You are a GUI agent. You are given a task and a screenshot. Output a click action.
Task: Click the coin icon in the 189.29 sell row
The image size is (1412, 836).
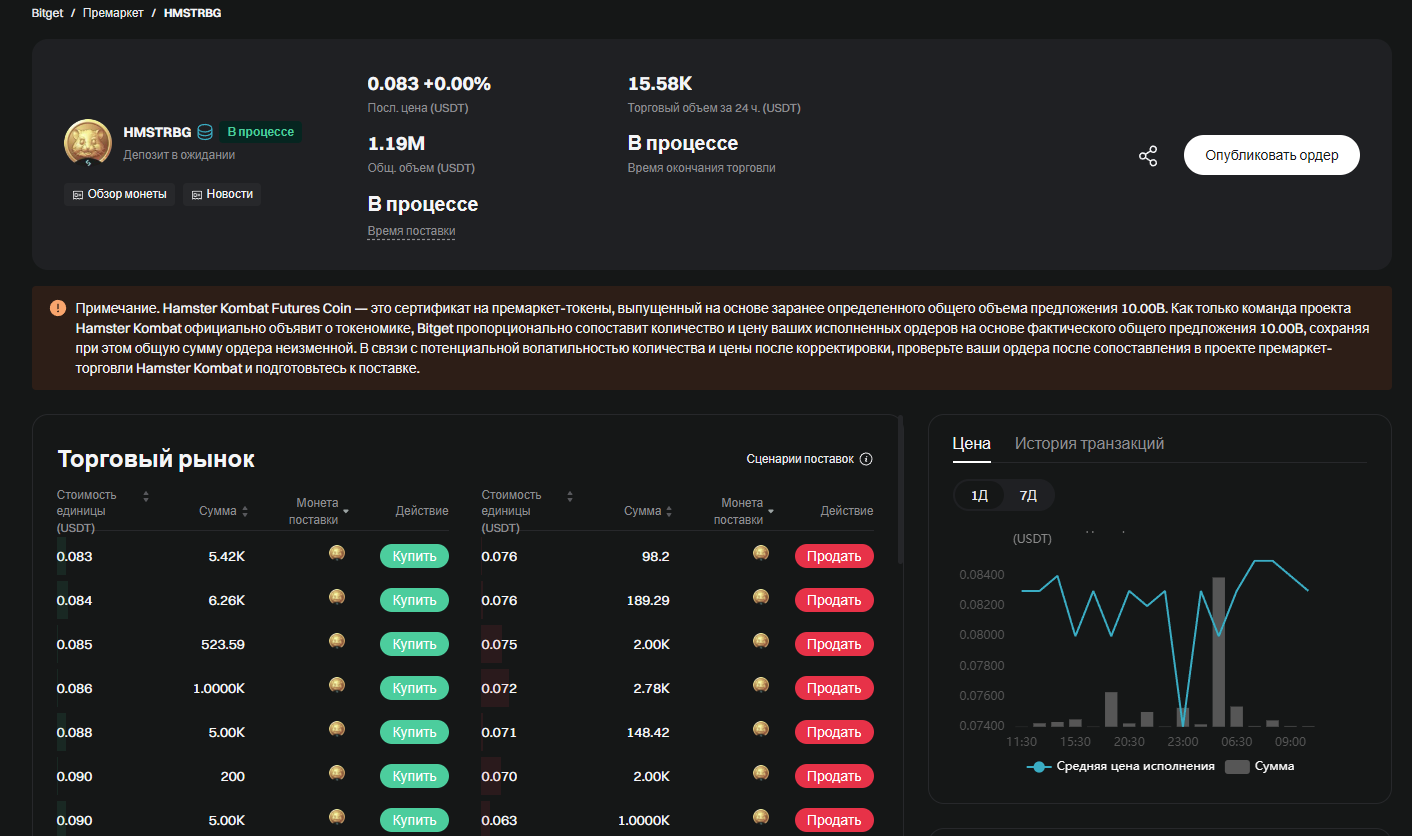(761, 597)
